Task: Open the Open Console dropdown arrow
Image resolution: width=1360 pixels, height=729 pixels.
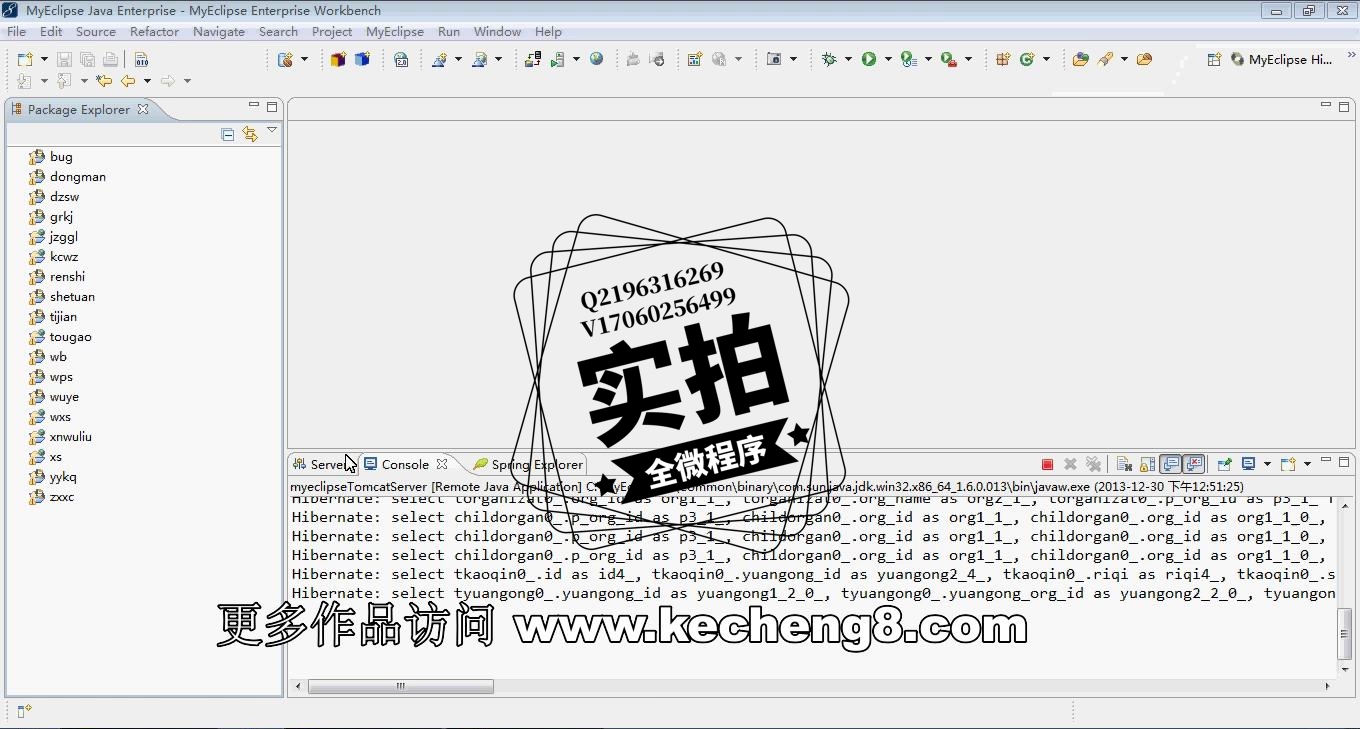Action: [1306, 464]
